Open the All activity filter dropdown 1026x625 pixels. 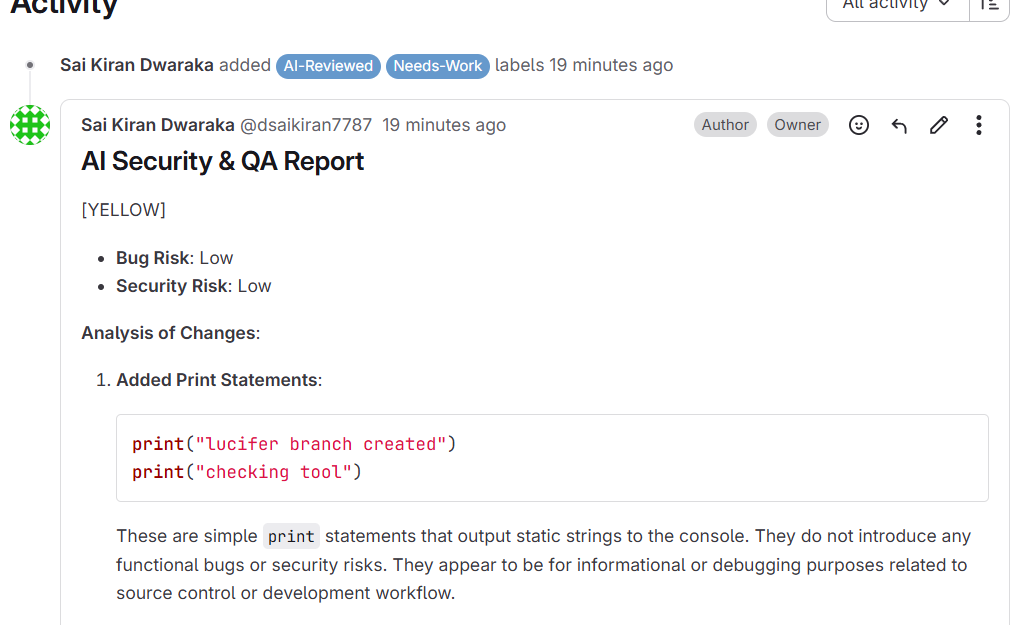click(x=897, y=6)
